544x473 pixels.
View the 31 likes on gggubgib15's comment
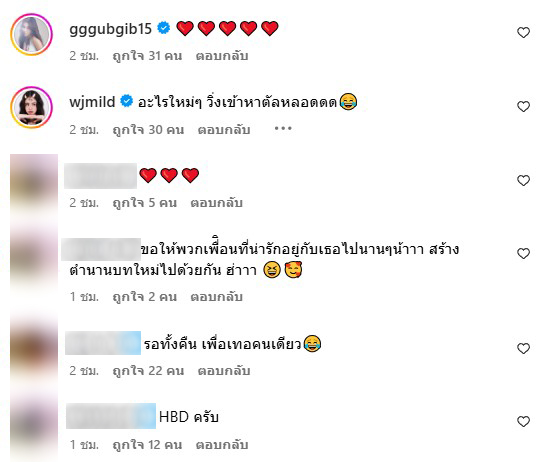pyautogui.click(x=147, y=56)
